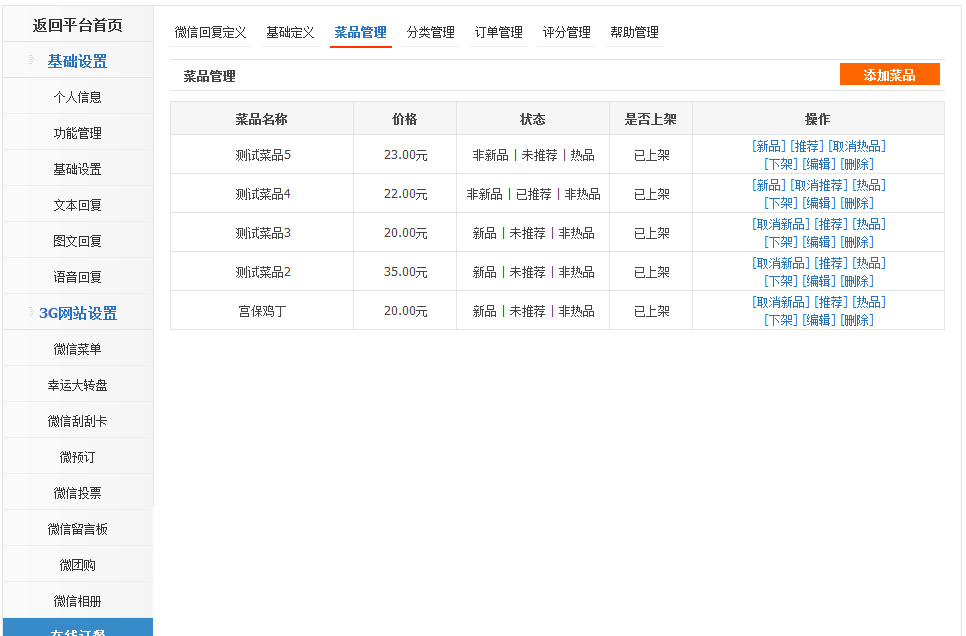The height and width of the screenshot is (636, 966).
Task: Click the arrow icon beside 基础设置
Action: click(32, 61)
